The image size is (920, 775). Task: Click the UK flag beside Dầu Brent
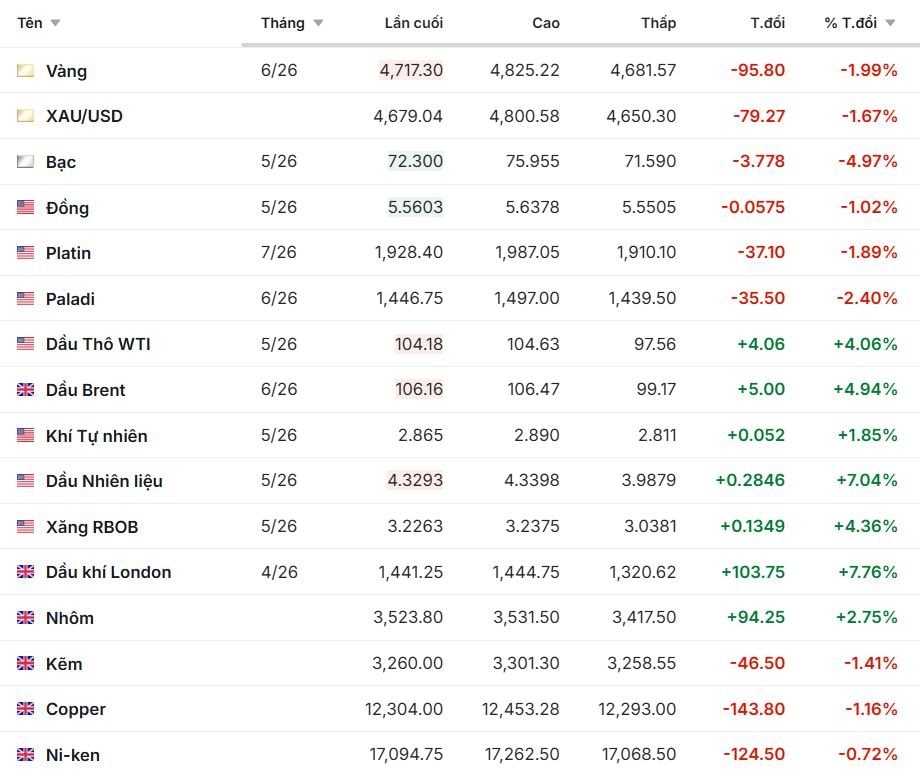click(25, 390)
